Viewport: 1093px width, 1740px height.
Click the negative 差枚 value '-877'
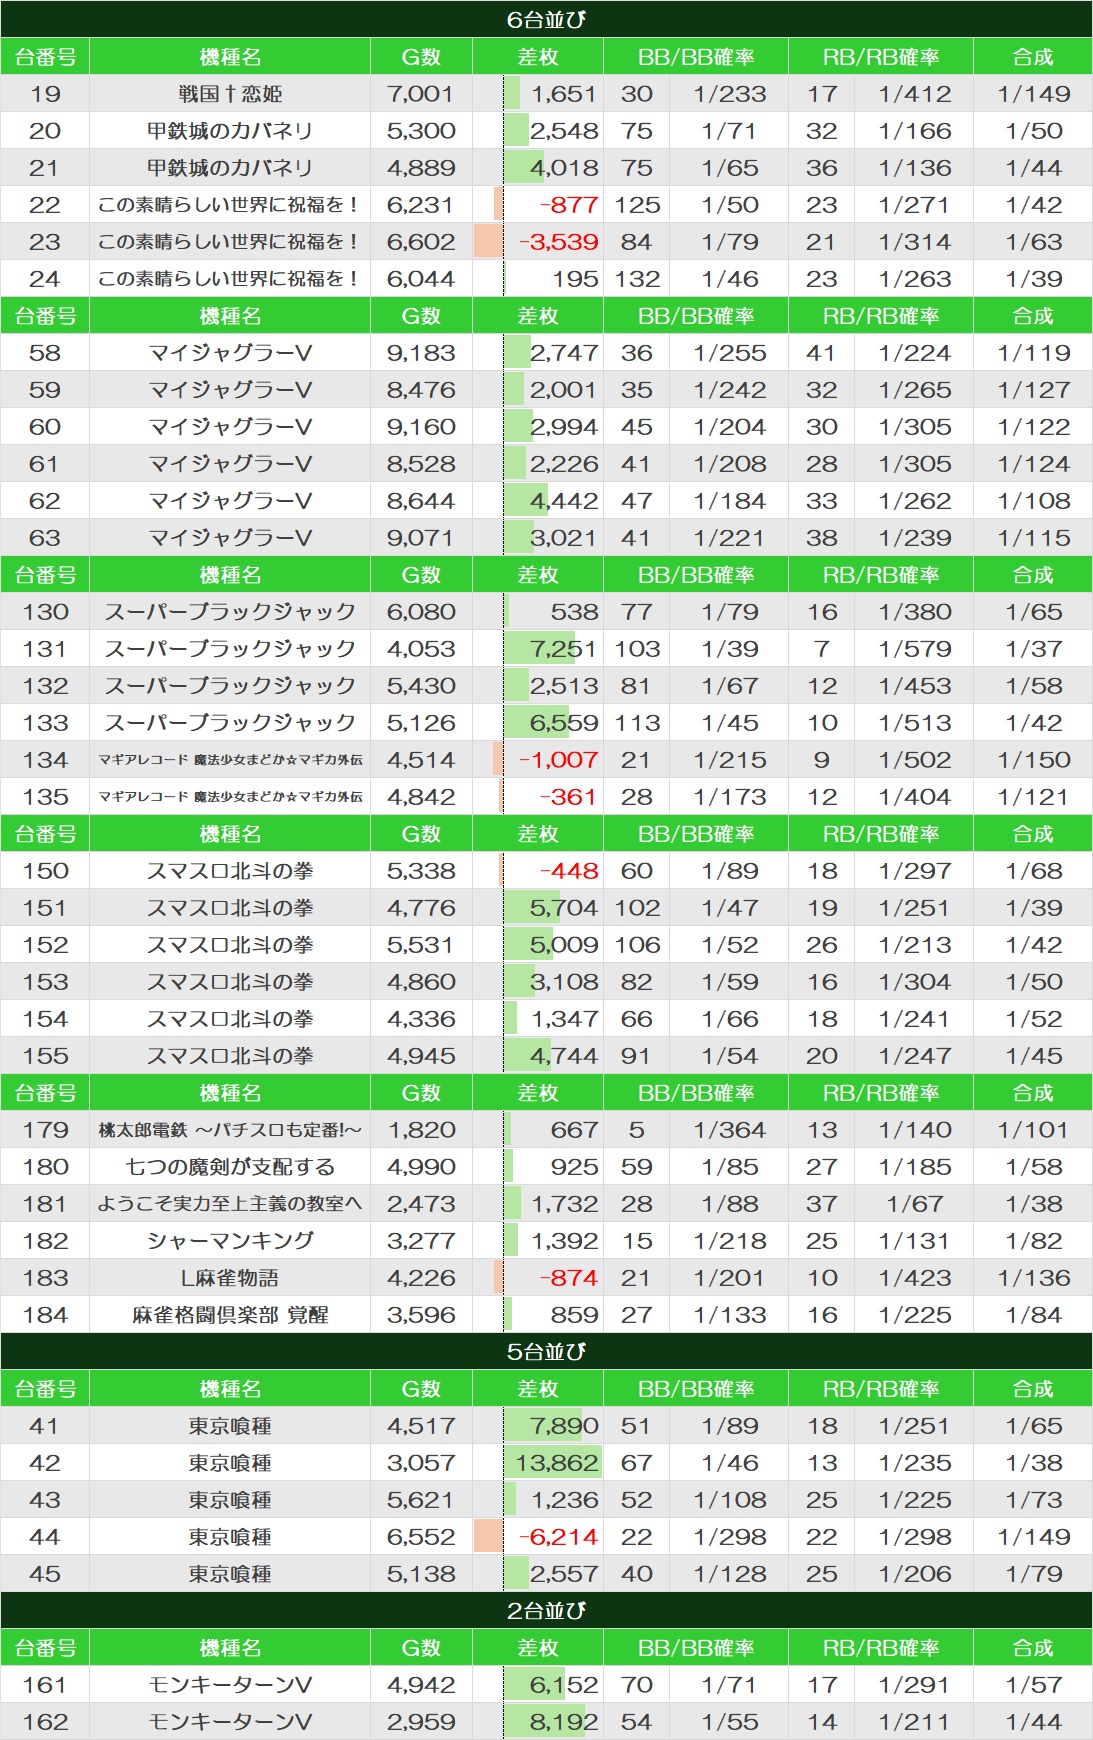tap(569, 205)
